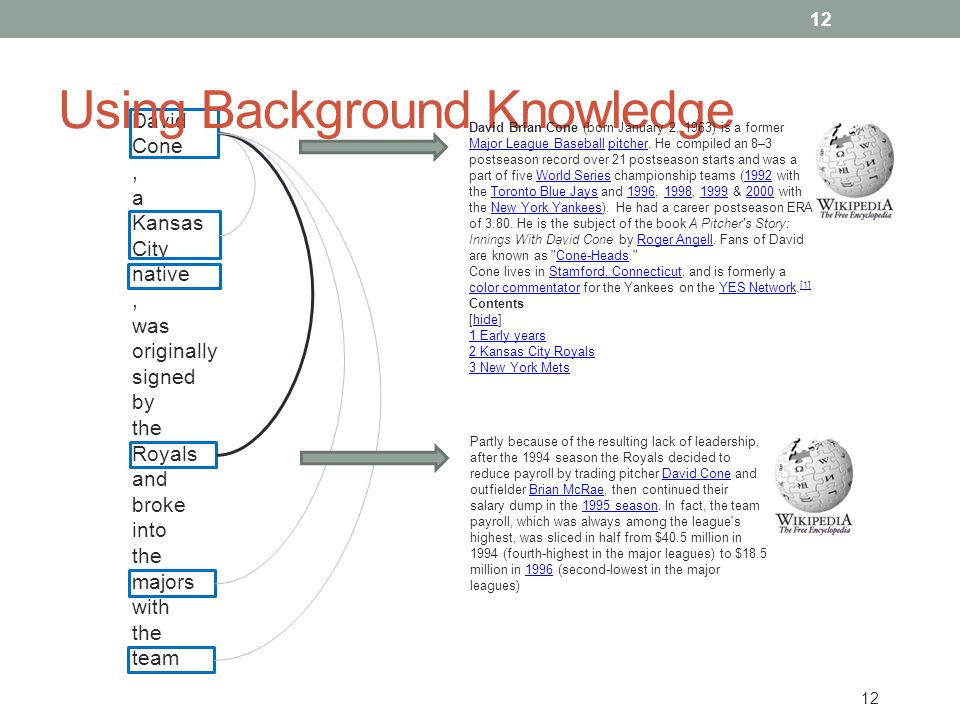Open the YES Network link
This screenshot has height=720, width=960.
757,287
